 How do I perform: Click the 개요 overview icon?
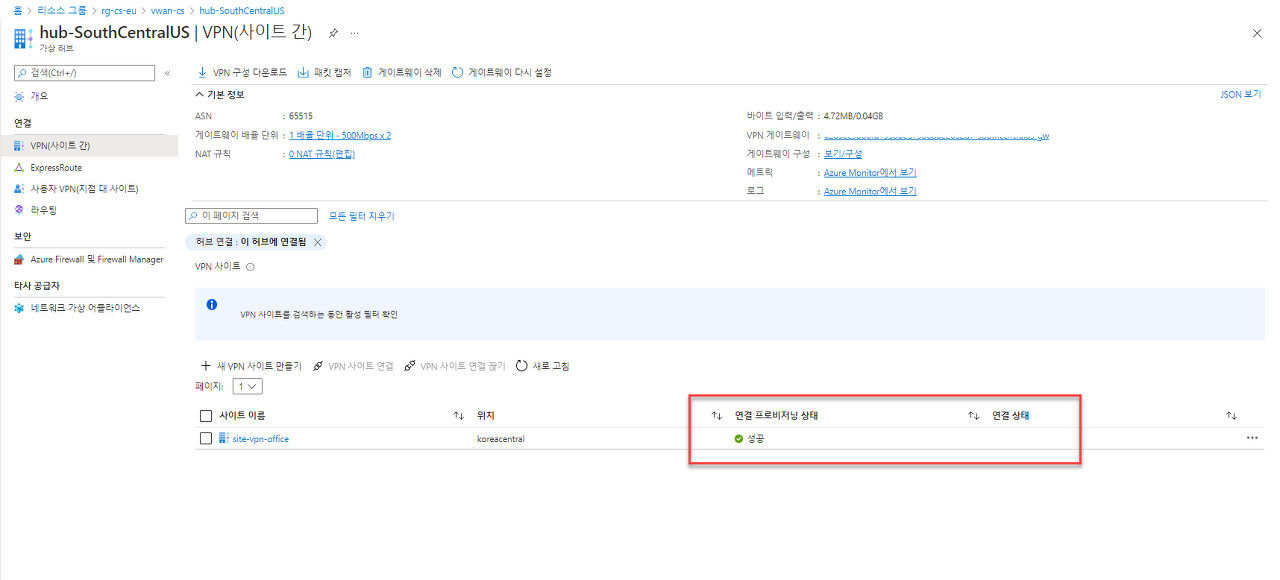coord(20,96)
